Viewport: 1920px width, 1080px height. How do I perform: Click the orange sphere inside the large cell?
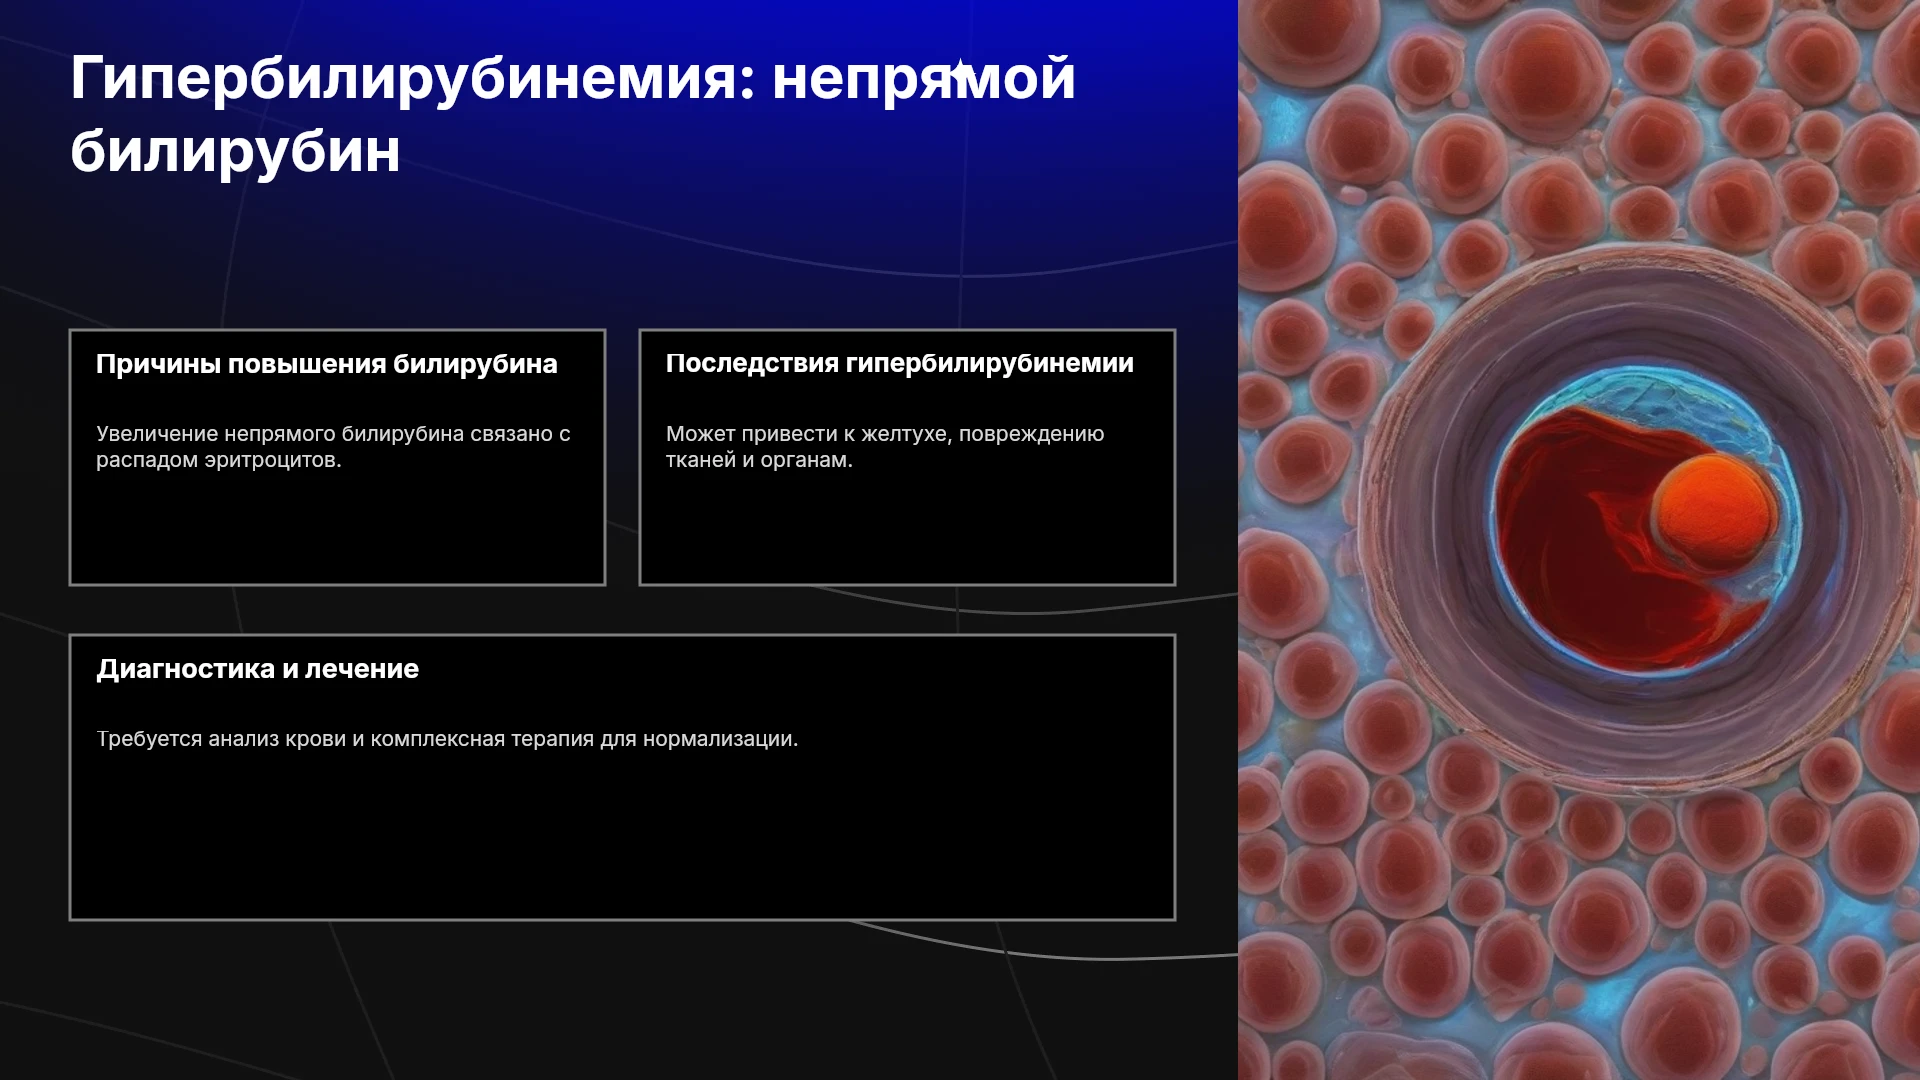(1712, 510)
